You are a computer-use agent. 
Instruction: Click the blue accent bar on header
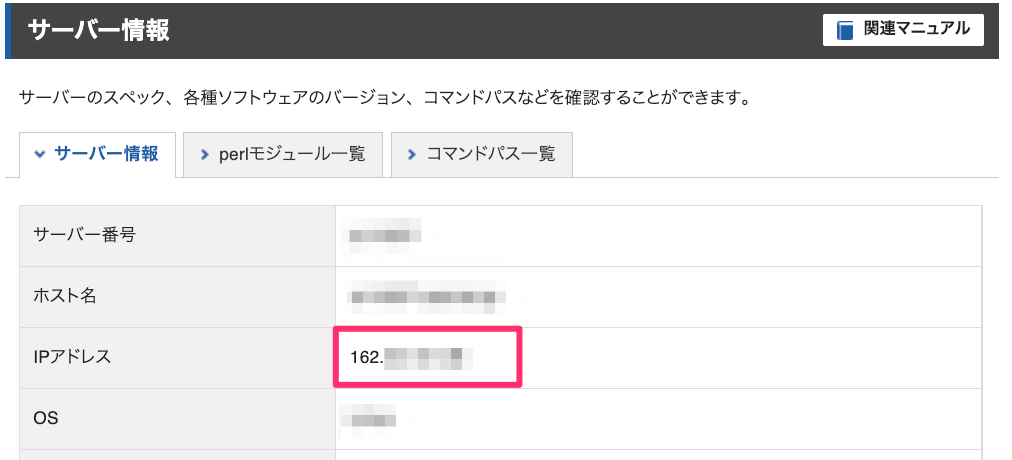coord(8,30)
